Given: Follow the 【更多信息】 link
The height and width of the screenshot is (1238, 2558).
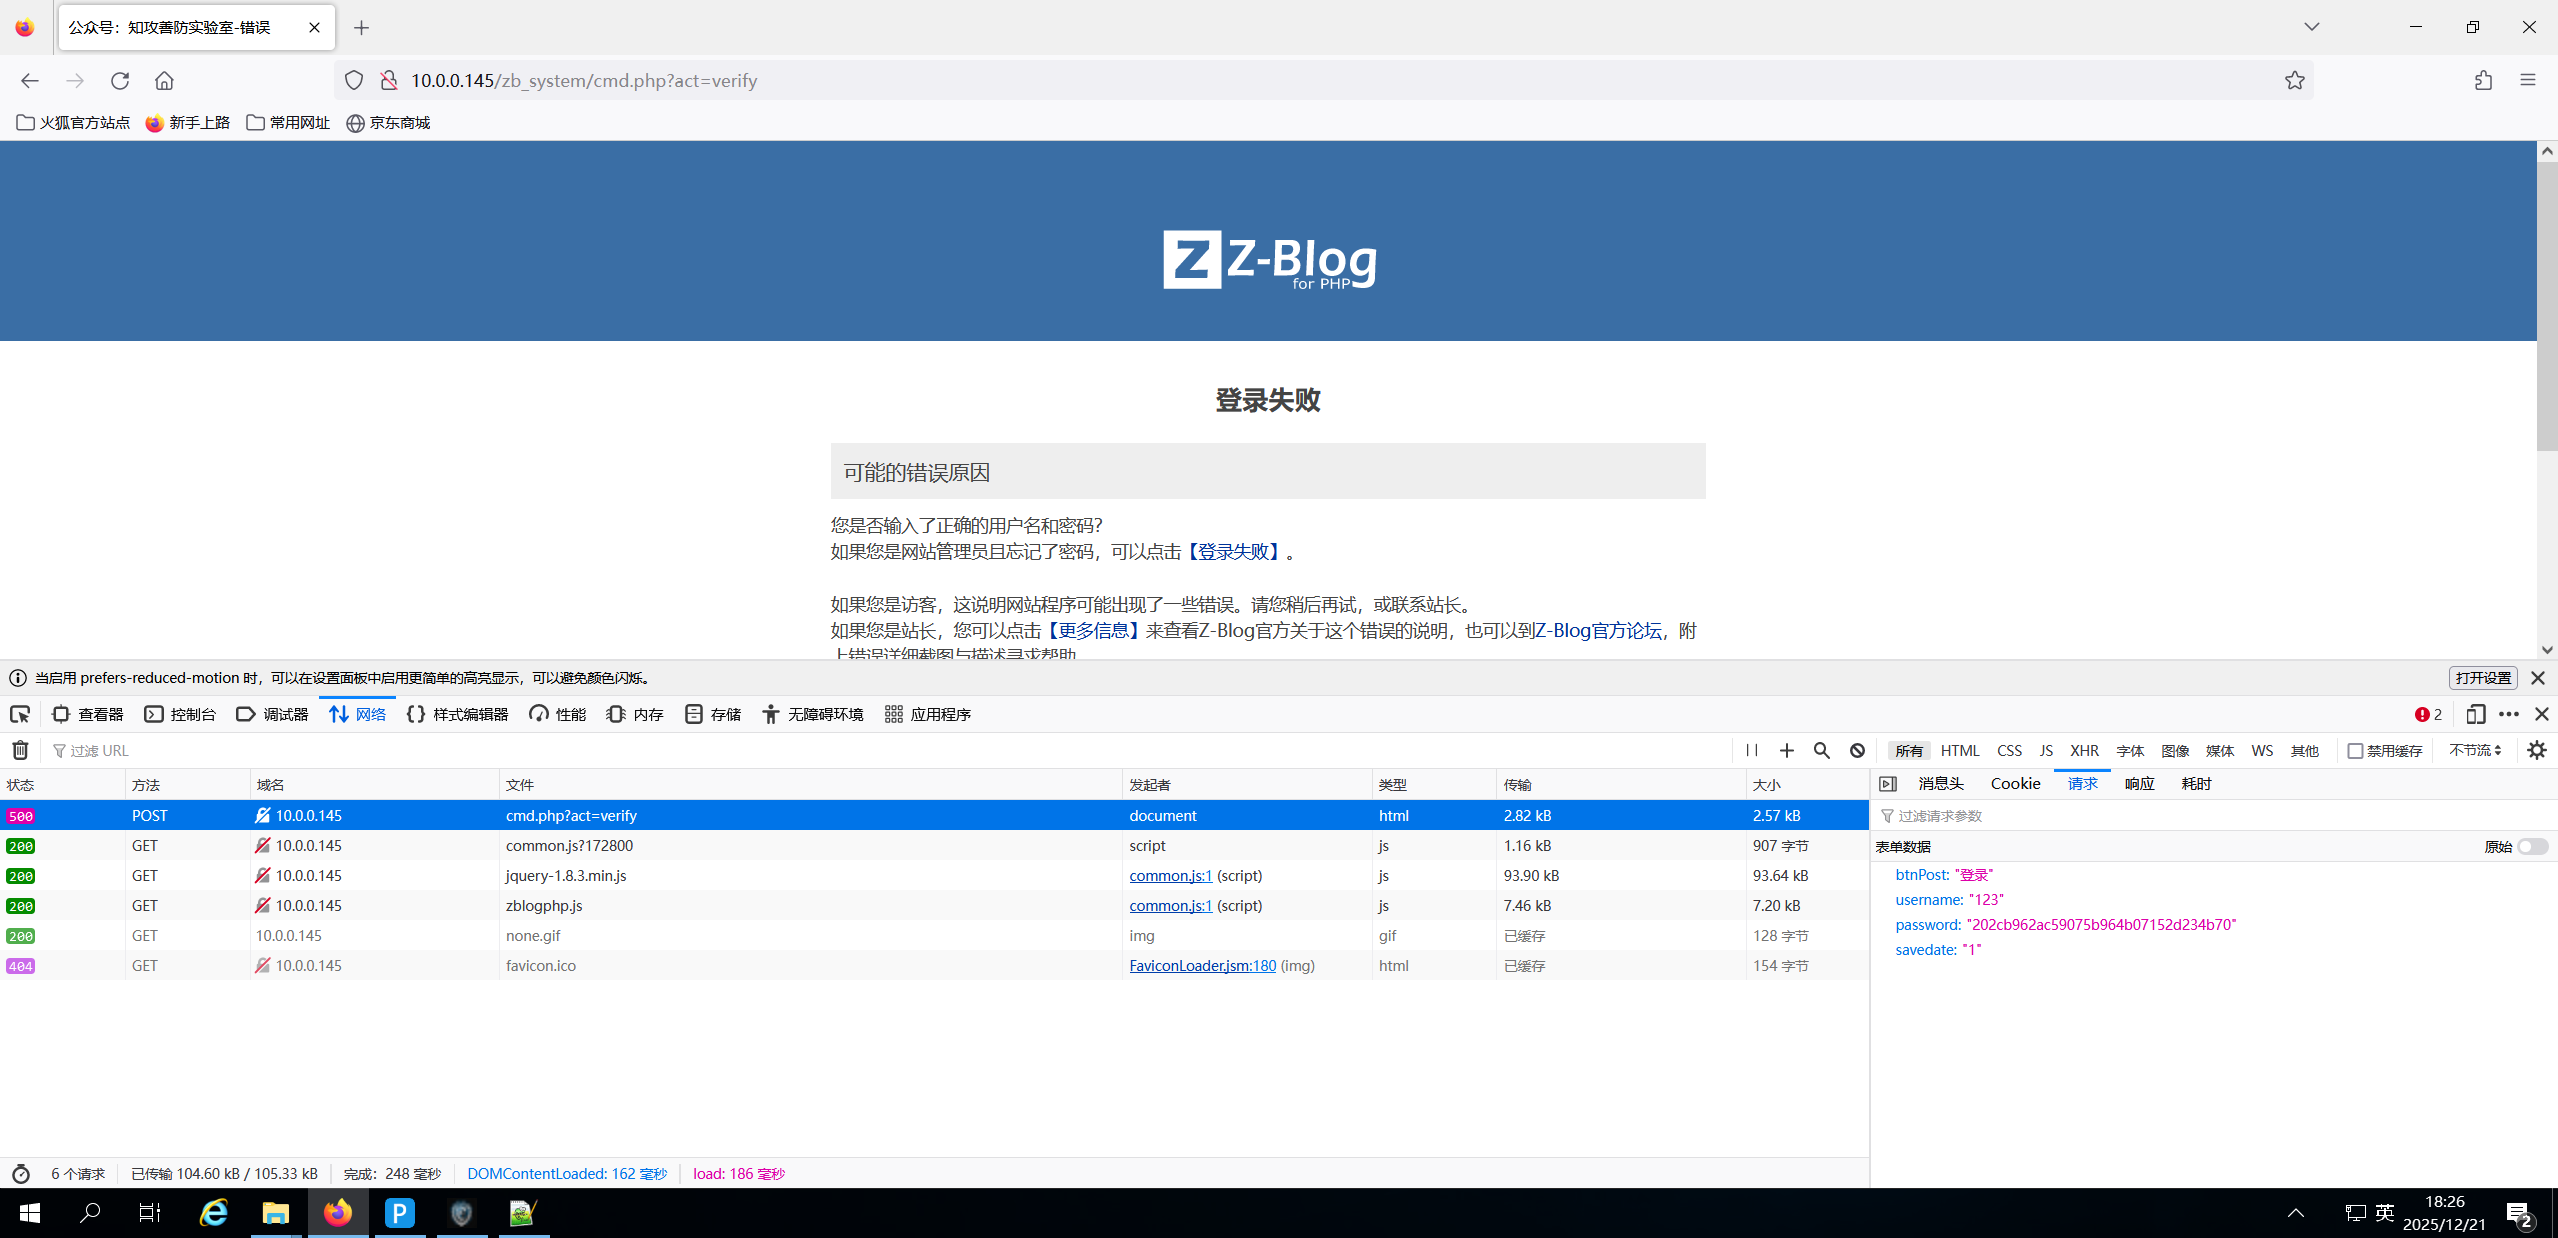Looking at the screenshot, I should coord(1093,631).
